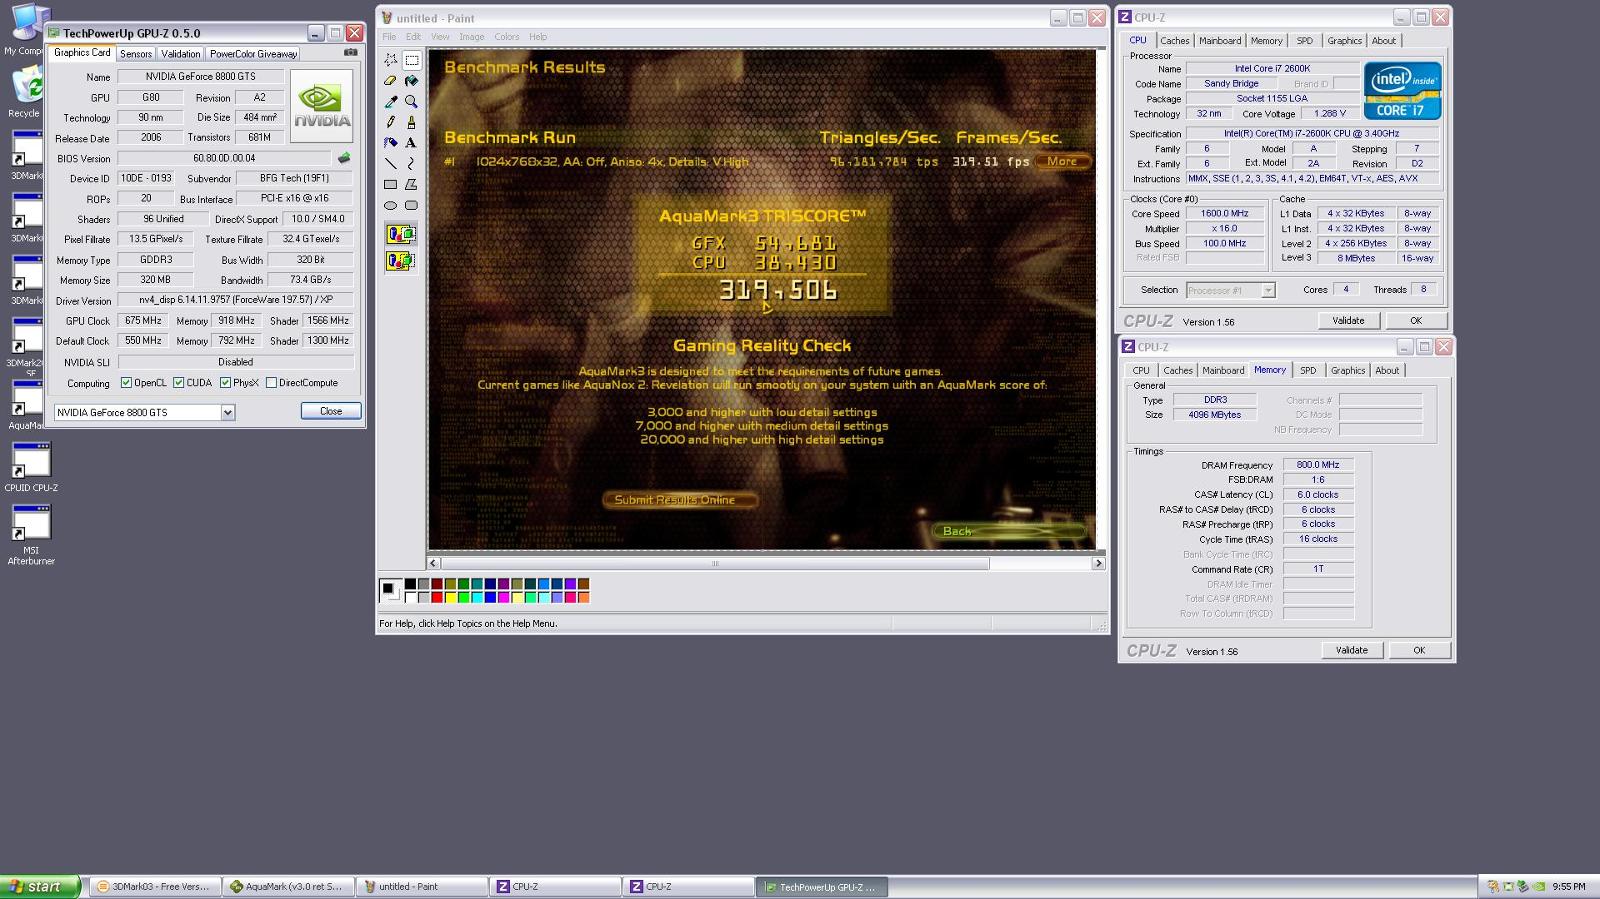Click the Windows start button

40,886
